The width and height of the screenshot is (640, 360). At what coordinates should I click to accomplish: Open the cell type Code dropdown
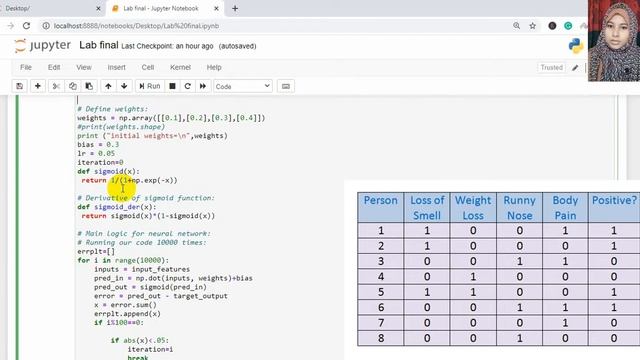click(243, 86)
